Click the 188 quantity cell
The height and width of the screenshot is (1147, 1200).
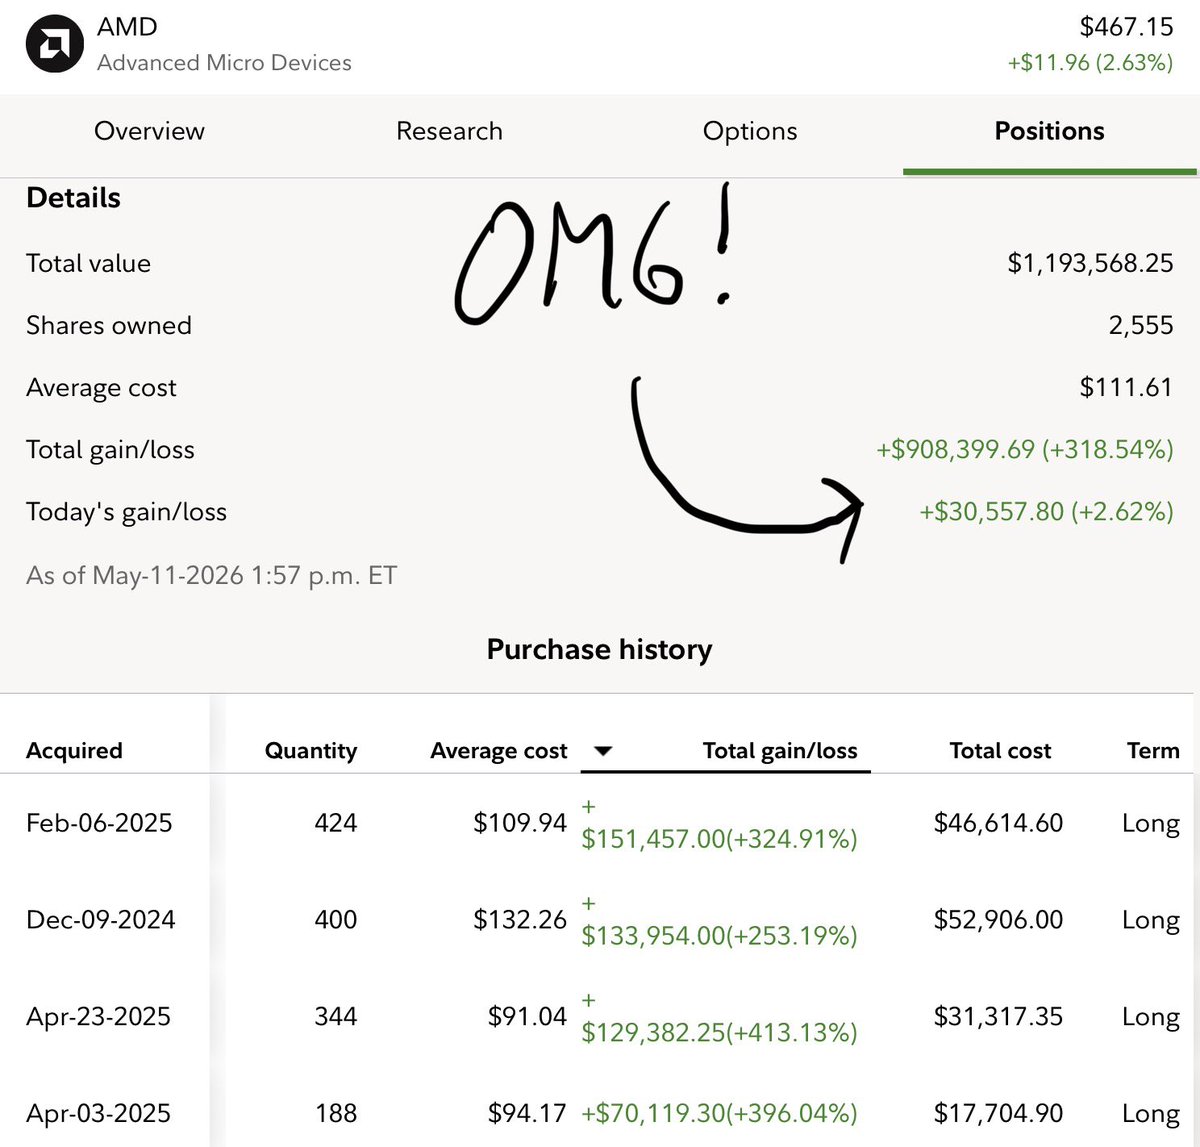(x=335, y=1114)
